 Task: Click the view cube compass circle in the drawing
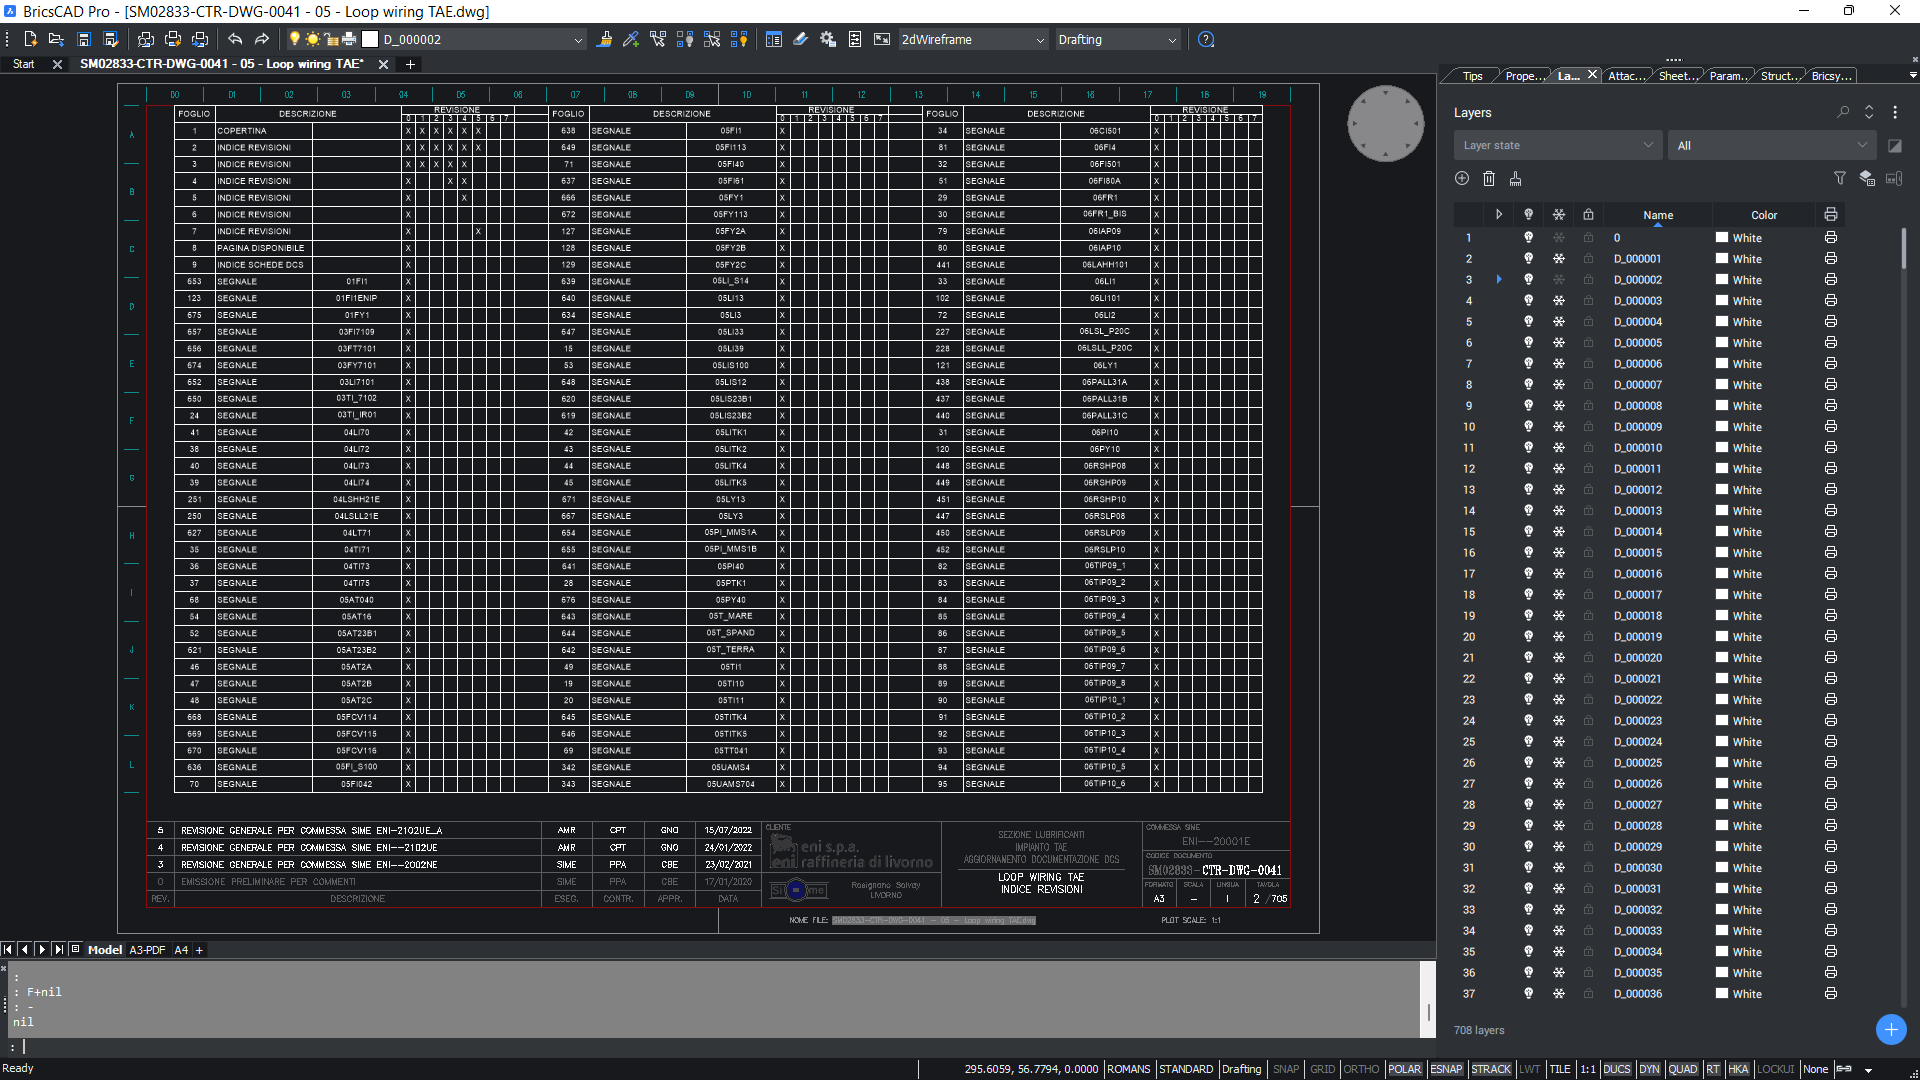1386,123
